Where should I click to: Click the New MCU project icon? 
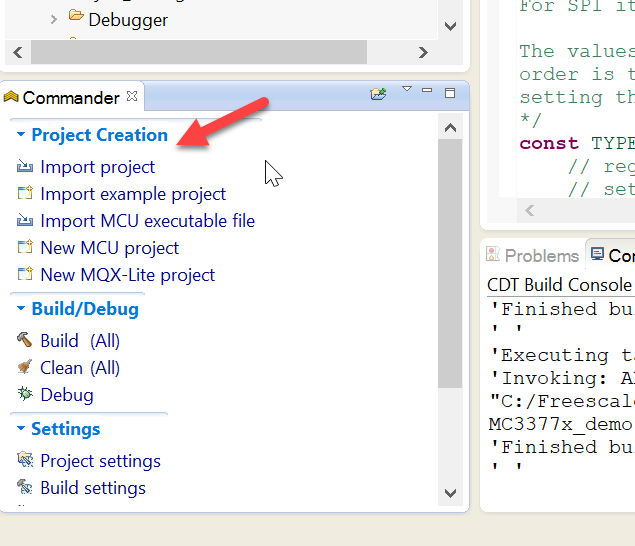pyautogui.click(x=25, y=248)
